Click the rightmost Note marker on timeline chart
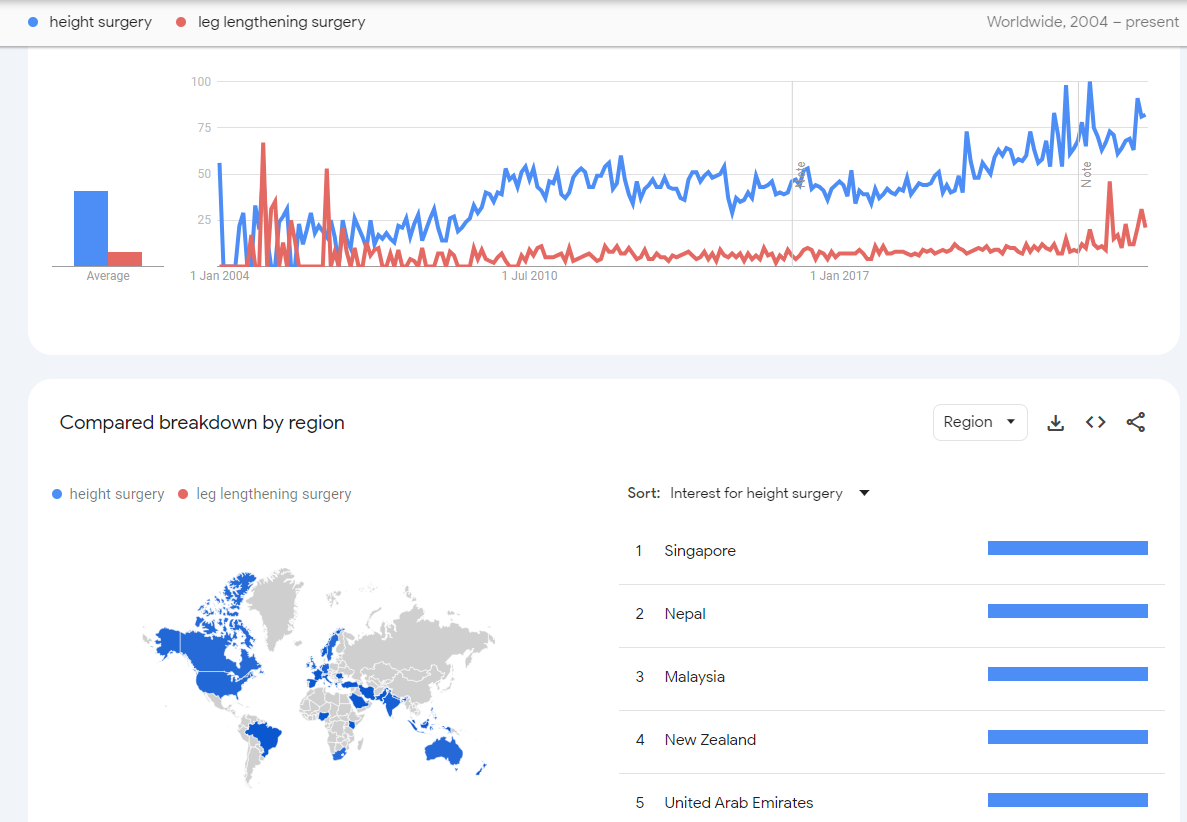The width and height of the screenshot is (1187, 822). (x=1086, y=175)
